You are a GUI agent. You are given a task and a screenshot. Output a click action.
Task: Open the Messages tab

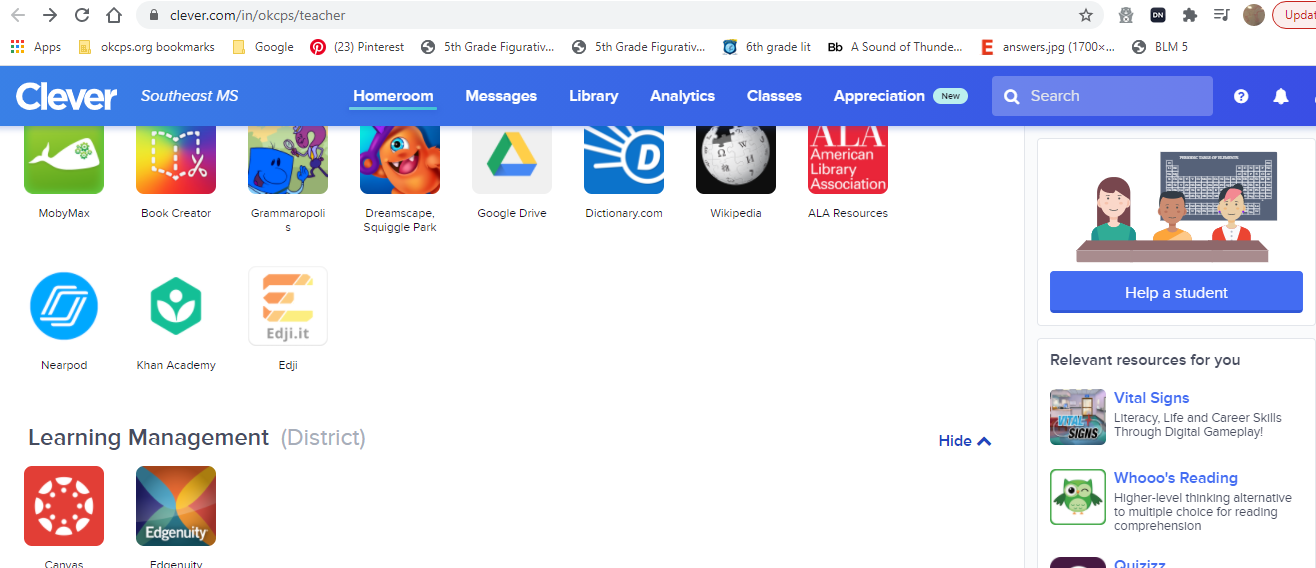pyautogui.click(x=501, y=96)
